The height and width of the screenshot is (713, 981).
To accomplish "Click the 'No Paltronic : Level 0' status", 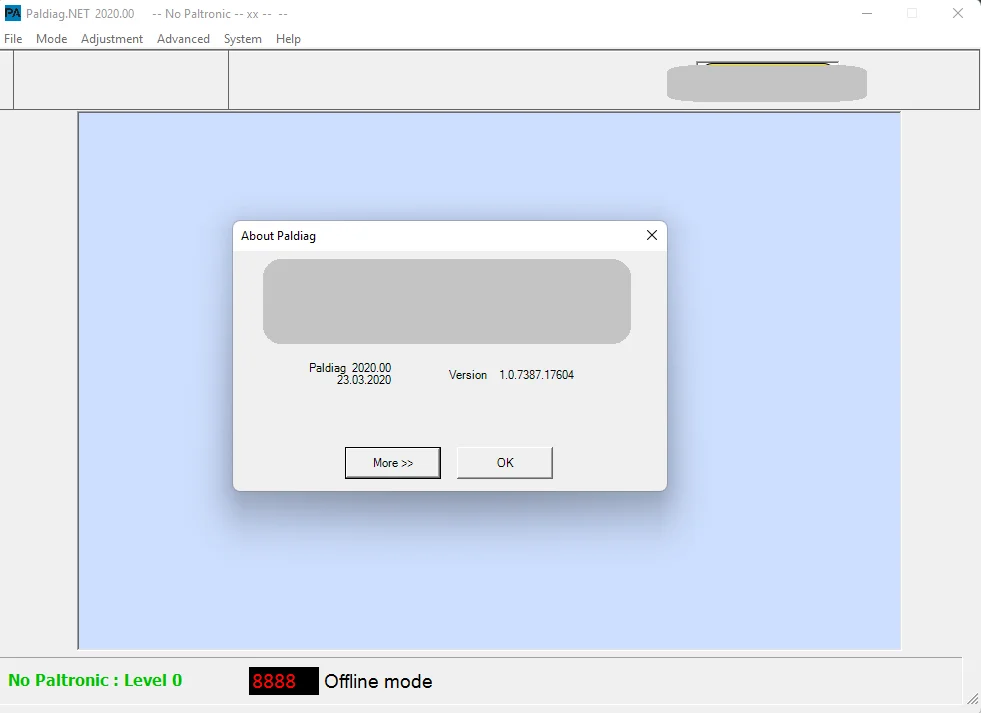I will (95, 680).
